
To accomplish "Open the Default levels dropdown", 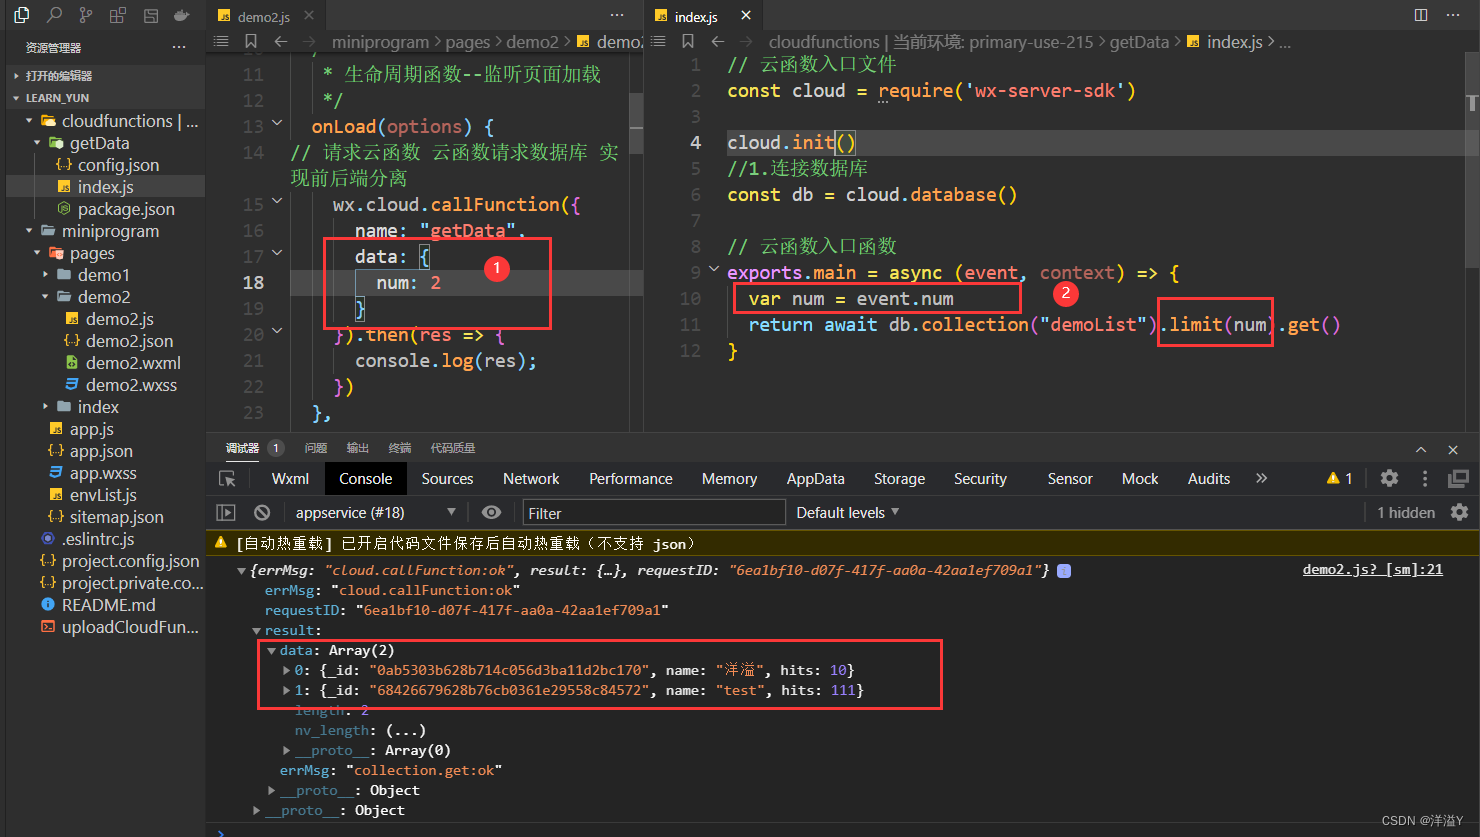I will tap(848, 512).
